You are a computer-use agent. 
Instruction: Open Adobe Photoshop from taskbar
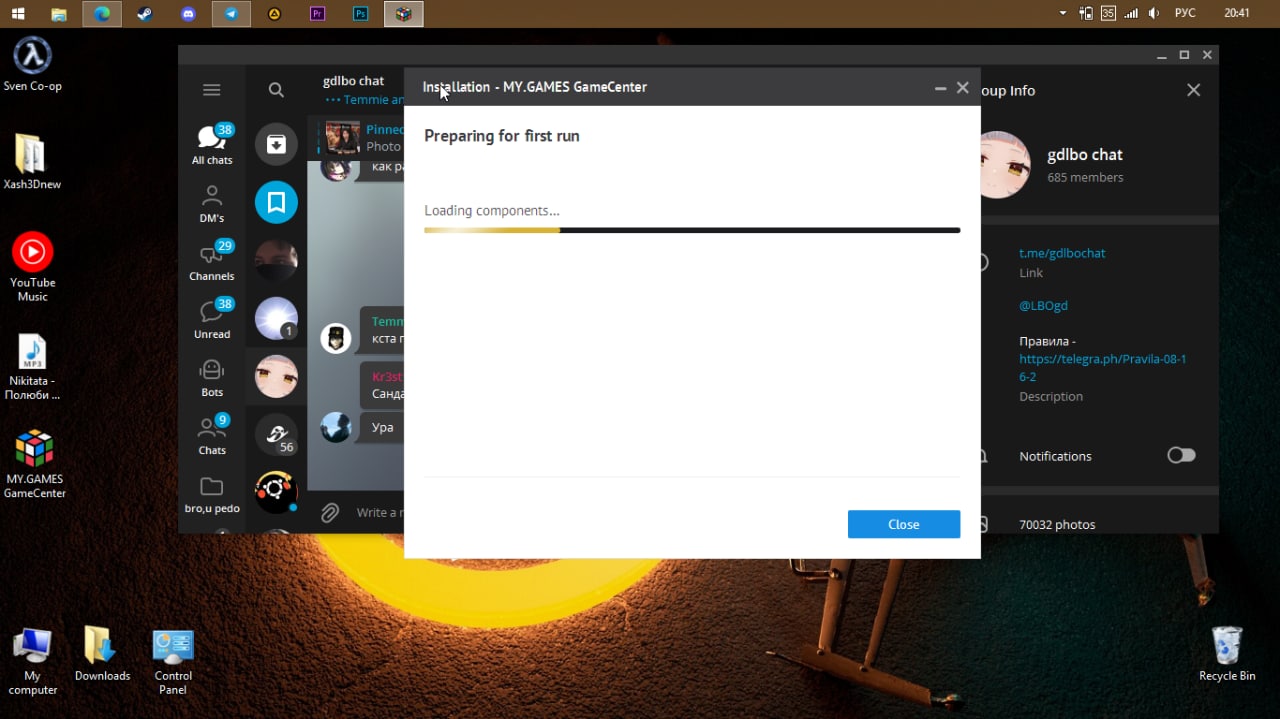pos(361,14)
